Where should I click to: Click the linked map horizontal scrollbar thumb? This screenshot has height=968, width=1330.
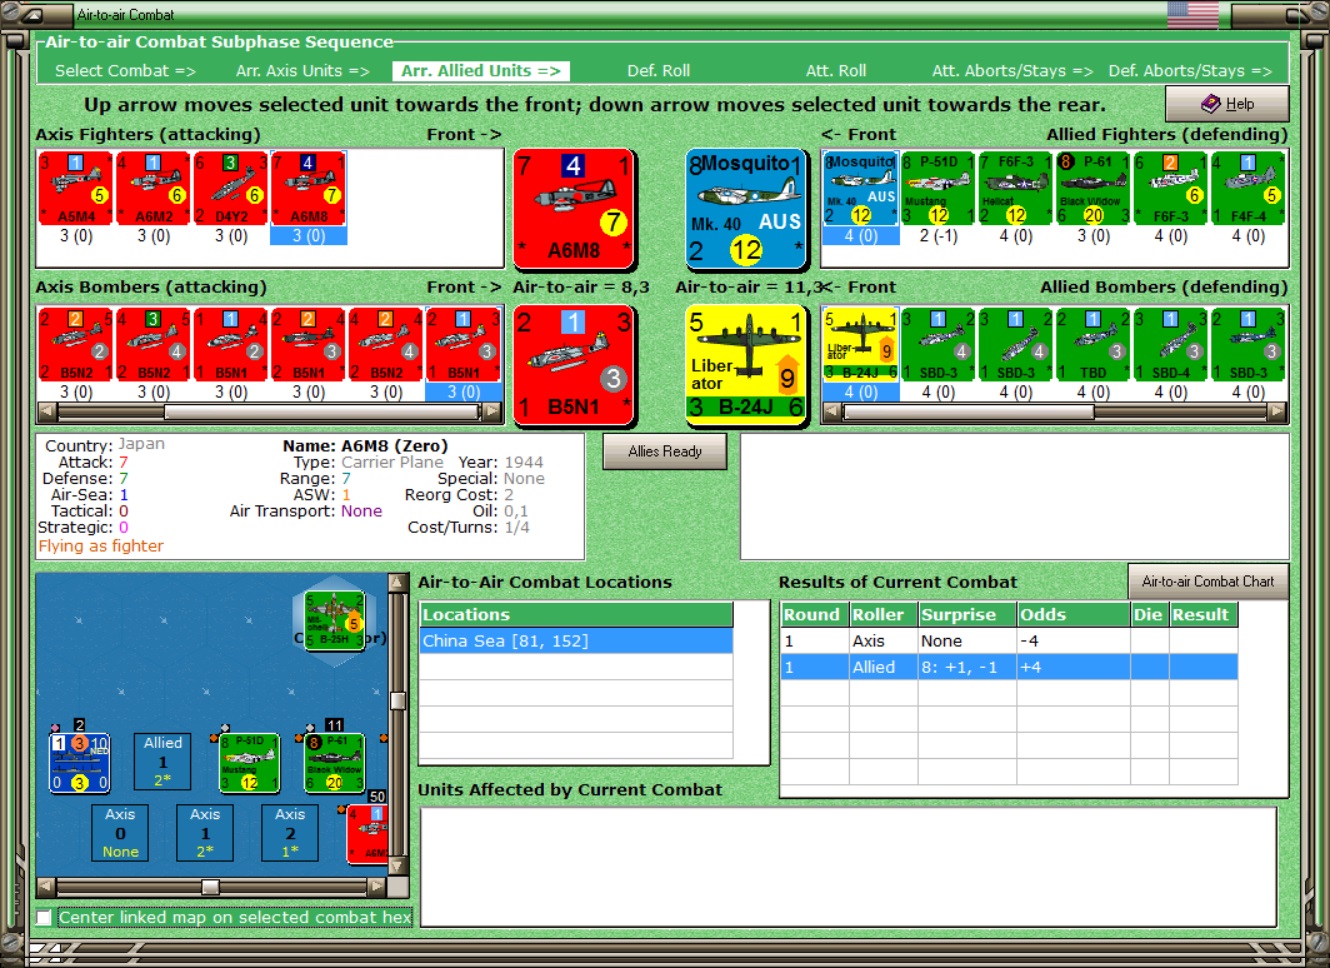(210, 887)
